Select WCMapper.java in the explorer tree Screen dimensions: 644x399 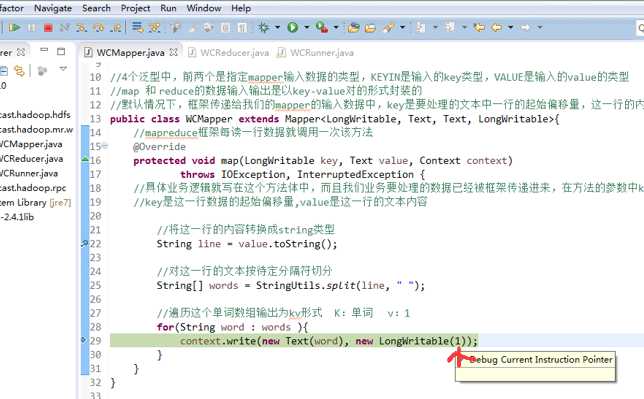[31, 144]
